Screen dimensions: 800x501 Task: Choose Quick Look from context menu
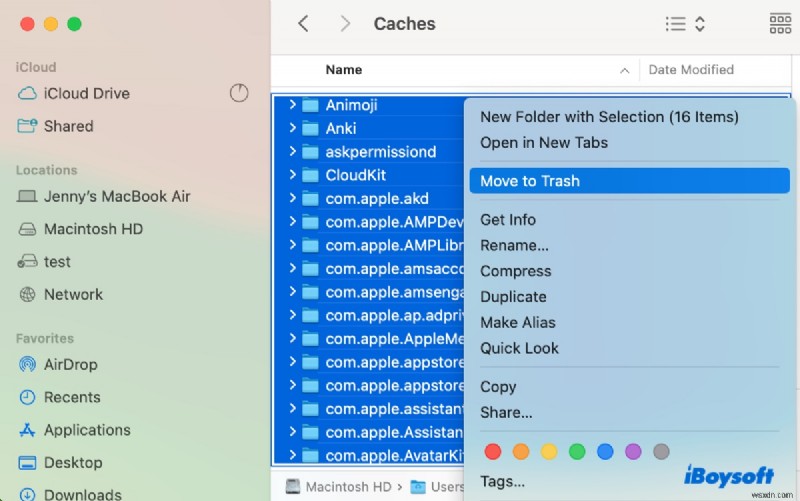(x=519, y=348)
